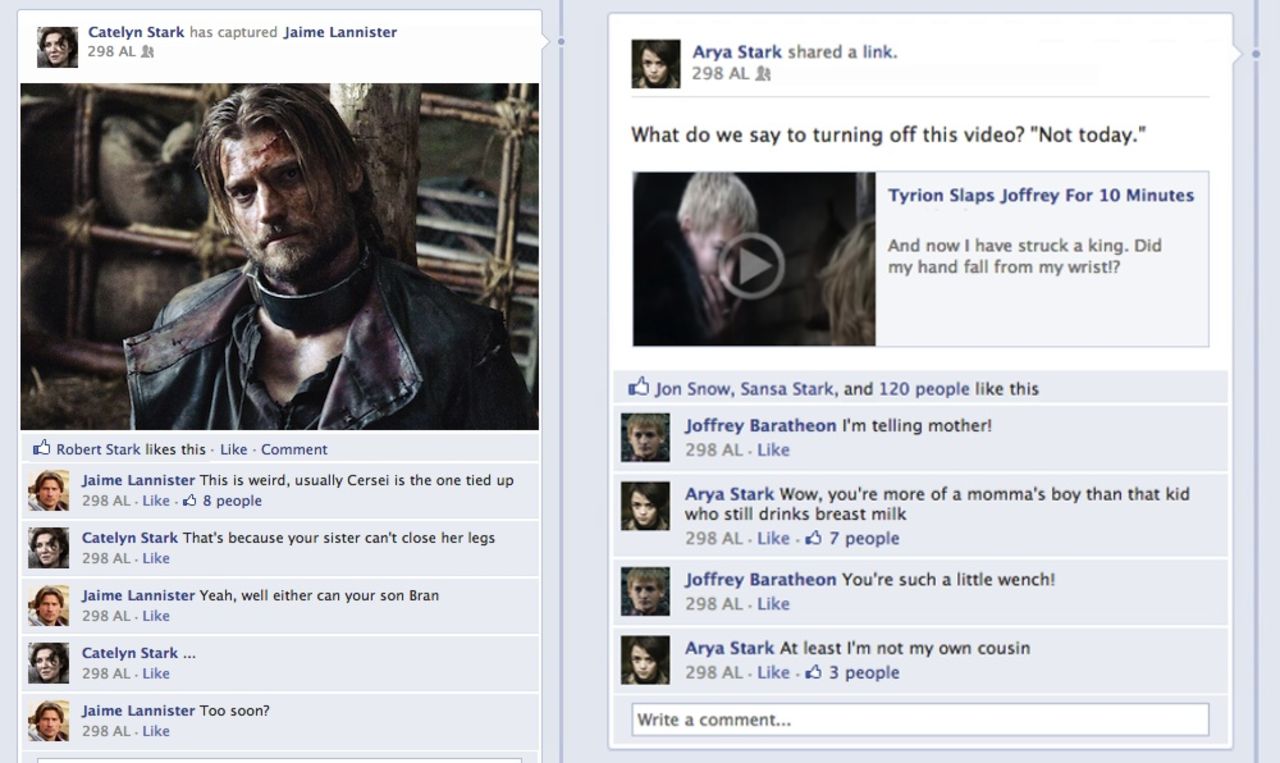This screenshot has height=763, width=1280.
Task: Click thumb icon beside "7 people" on Arya's comment
Action: 812,538
